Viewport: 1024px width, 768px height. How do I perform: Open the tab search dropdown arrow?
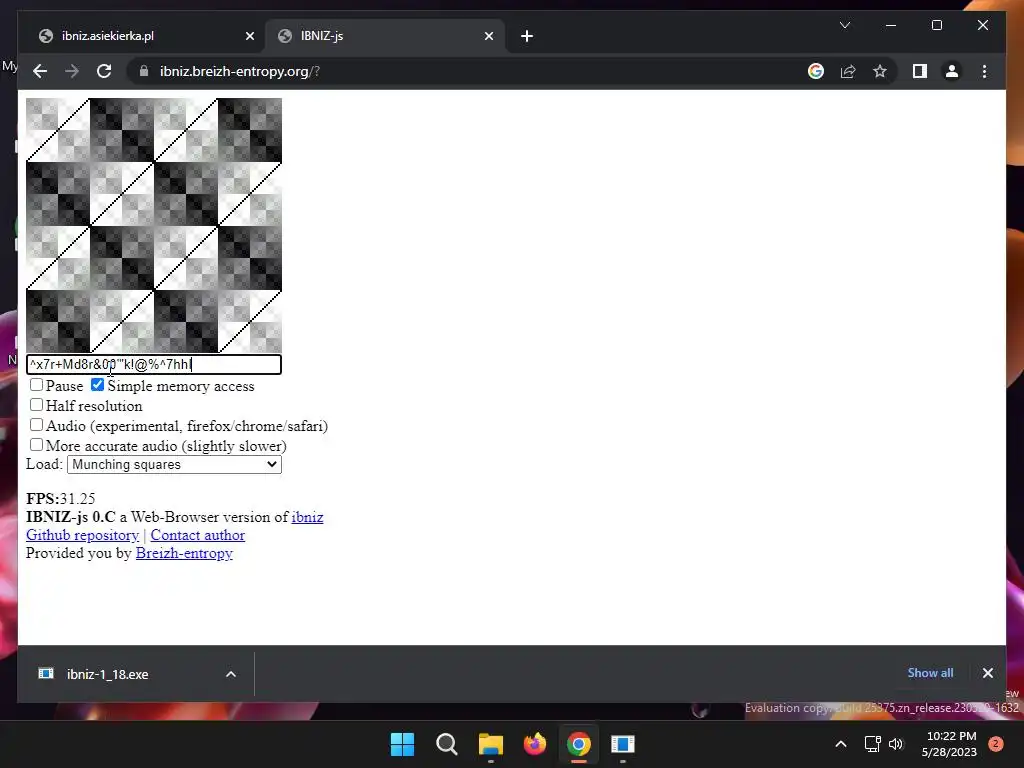click(x=844, y=25)
